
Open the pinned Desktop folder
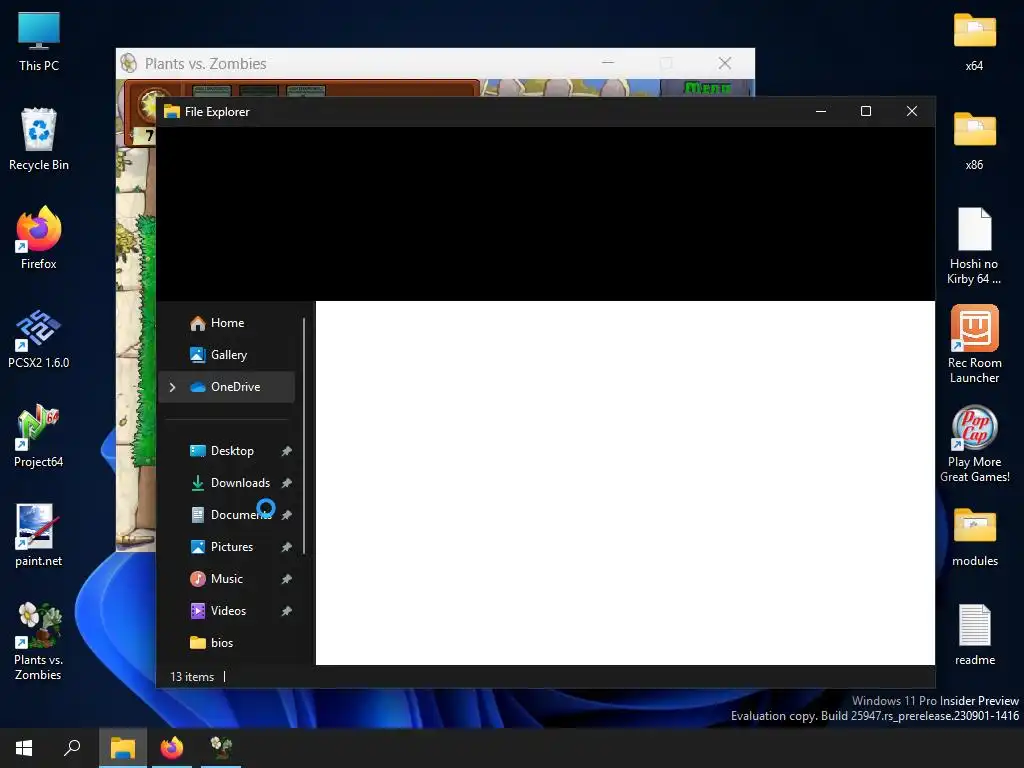pos(226,451)
